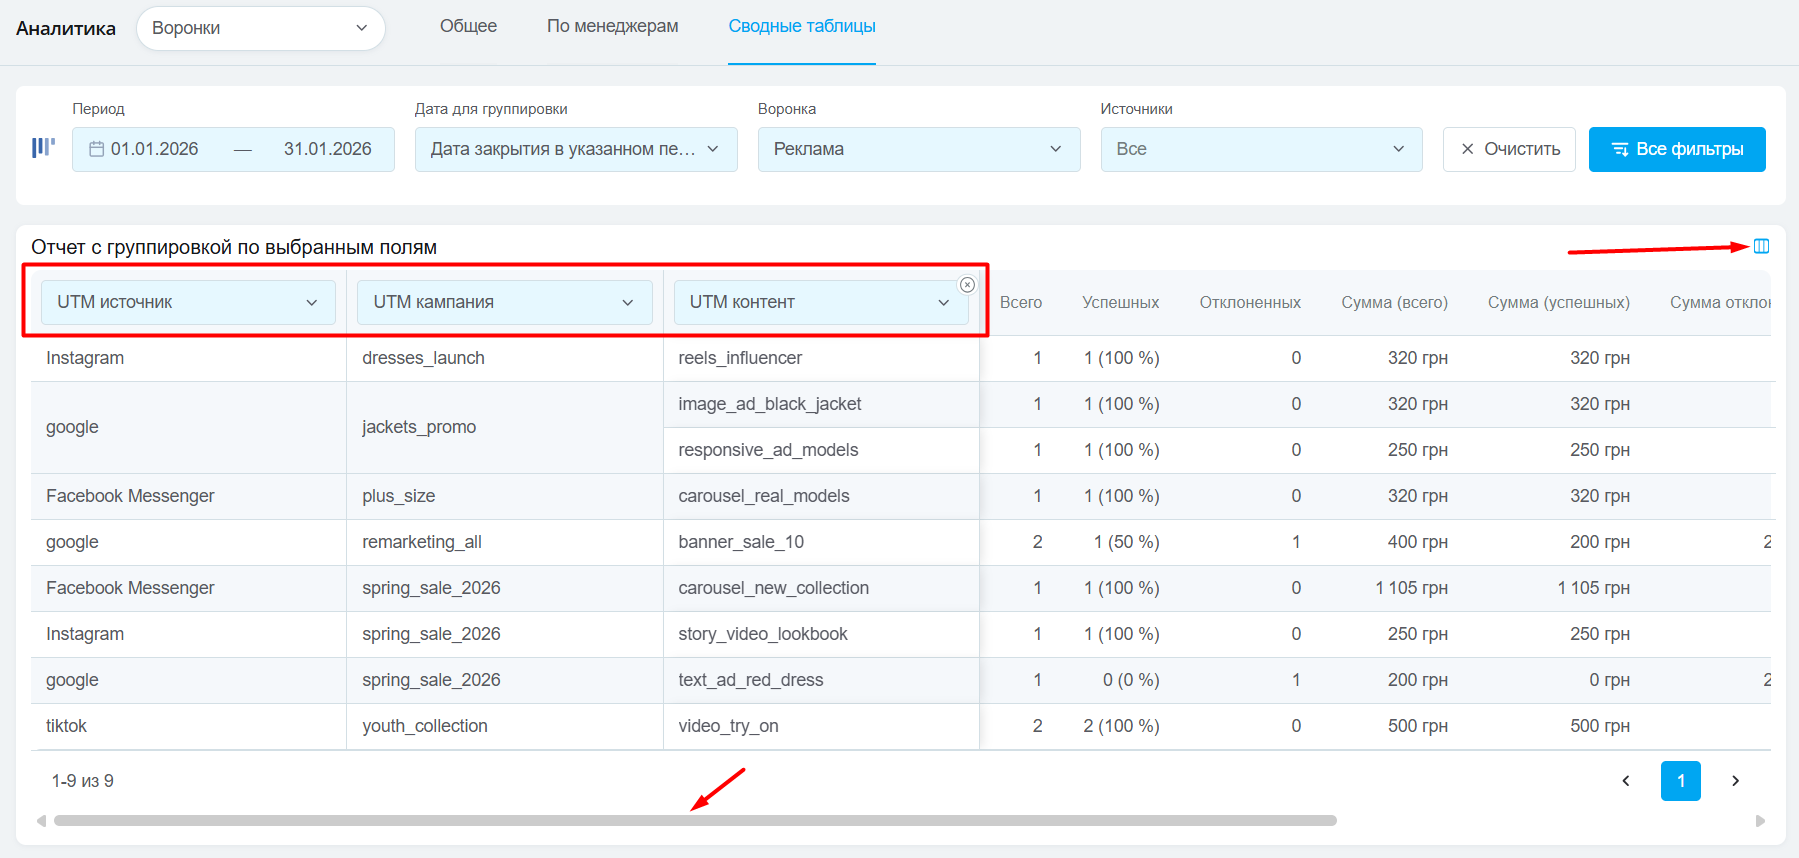Remove the UTM контент grouping column
Screen dimensions: 1799x858
(x=967, y=285)
